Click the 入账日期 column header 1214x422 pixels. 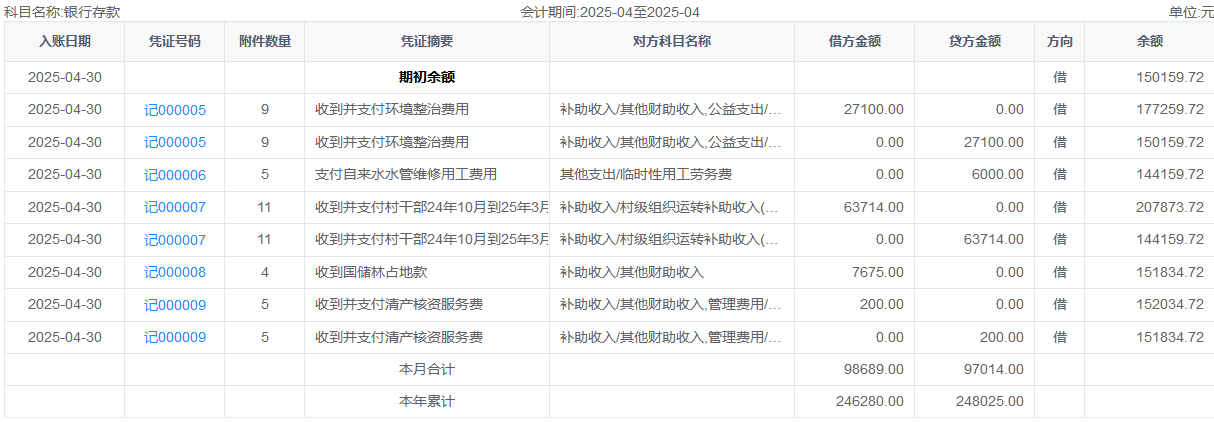(x=65, y=42)
